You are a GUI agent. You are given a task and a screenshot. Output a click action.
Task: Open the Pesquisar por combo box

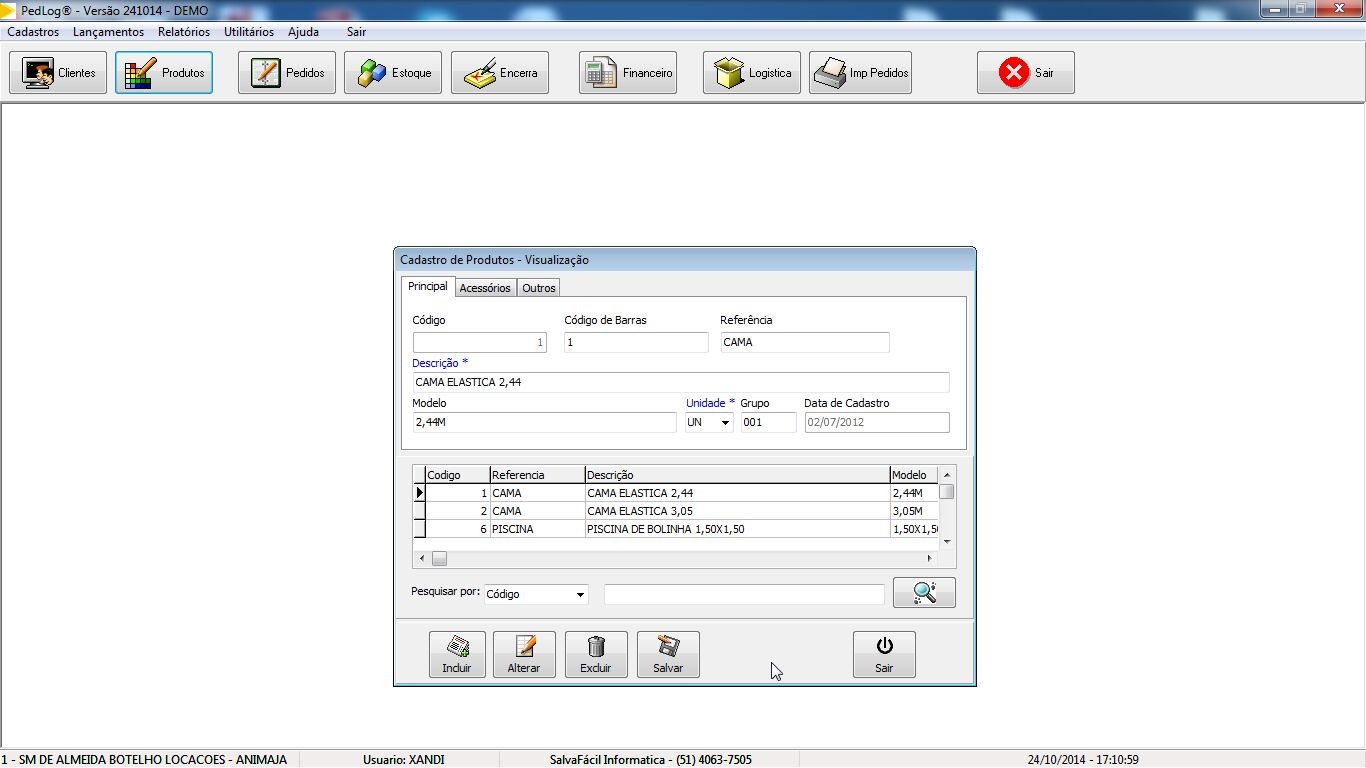[579, 595]
